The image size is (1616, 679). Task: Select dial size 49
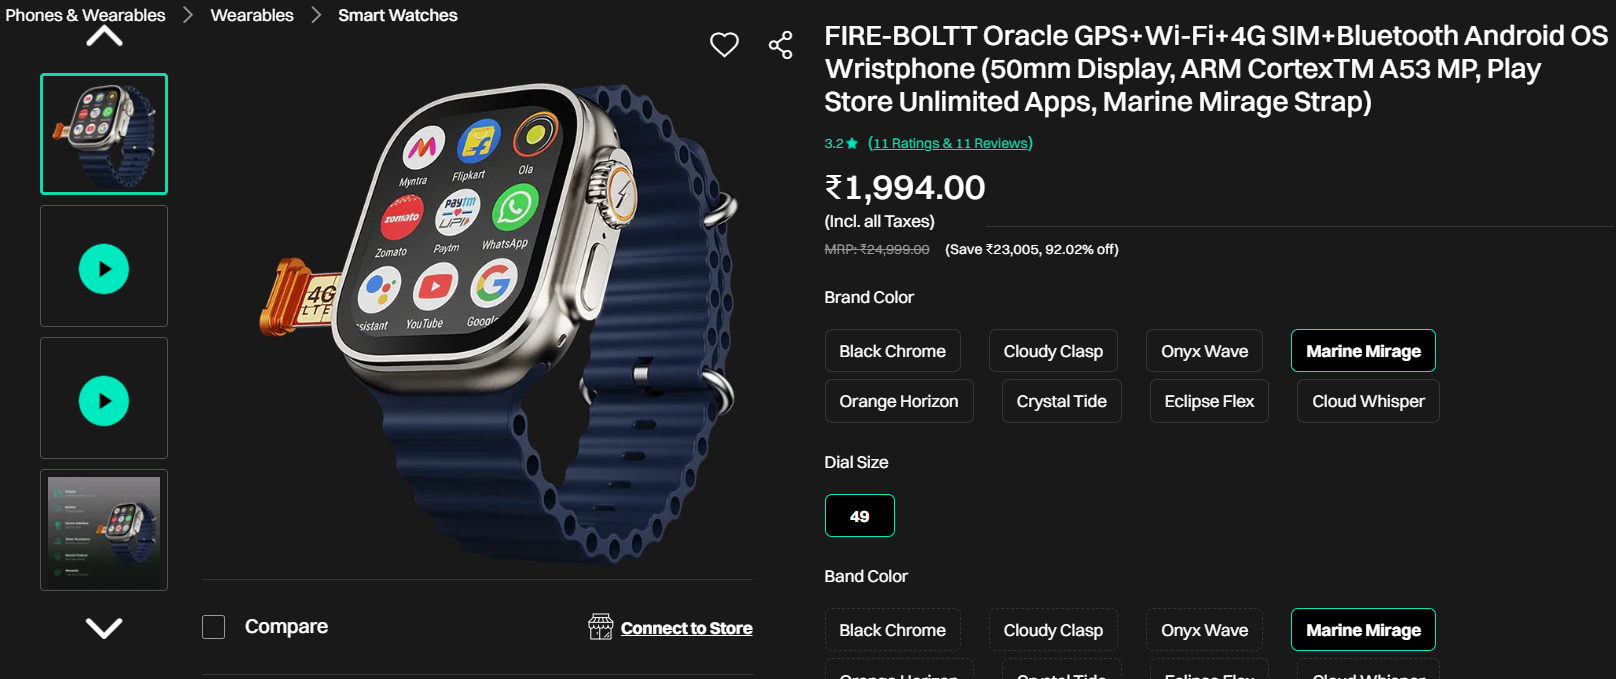[x=859, y=516]
